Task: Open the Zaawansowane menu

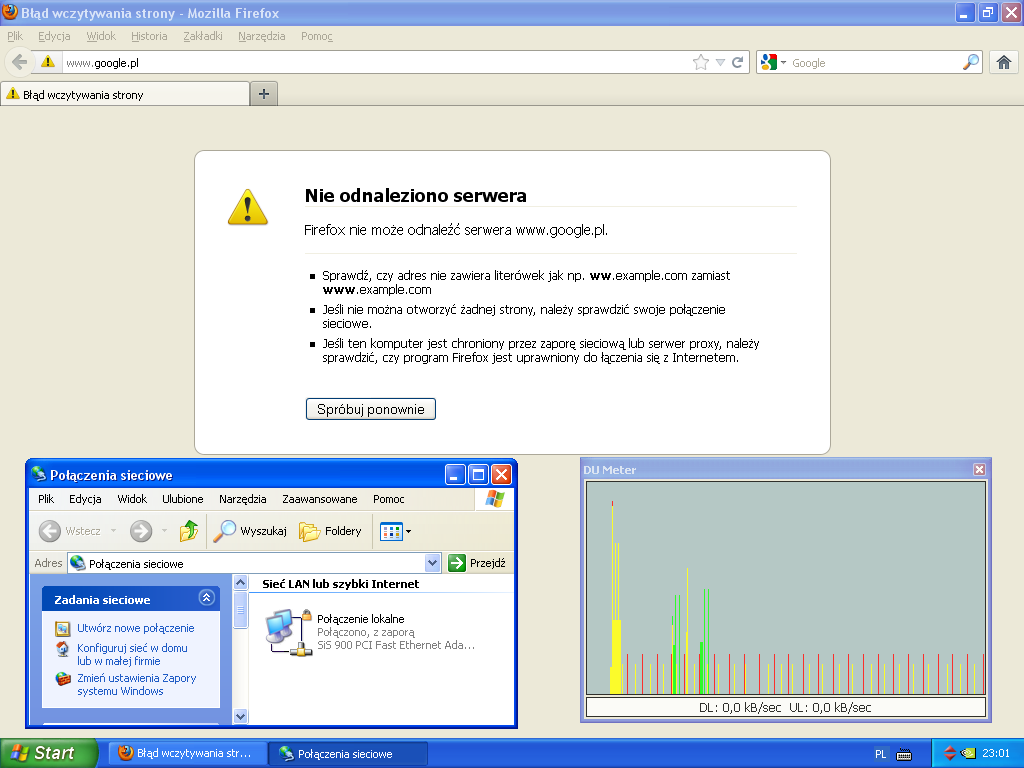Action: (319, 499)
